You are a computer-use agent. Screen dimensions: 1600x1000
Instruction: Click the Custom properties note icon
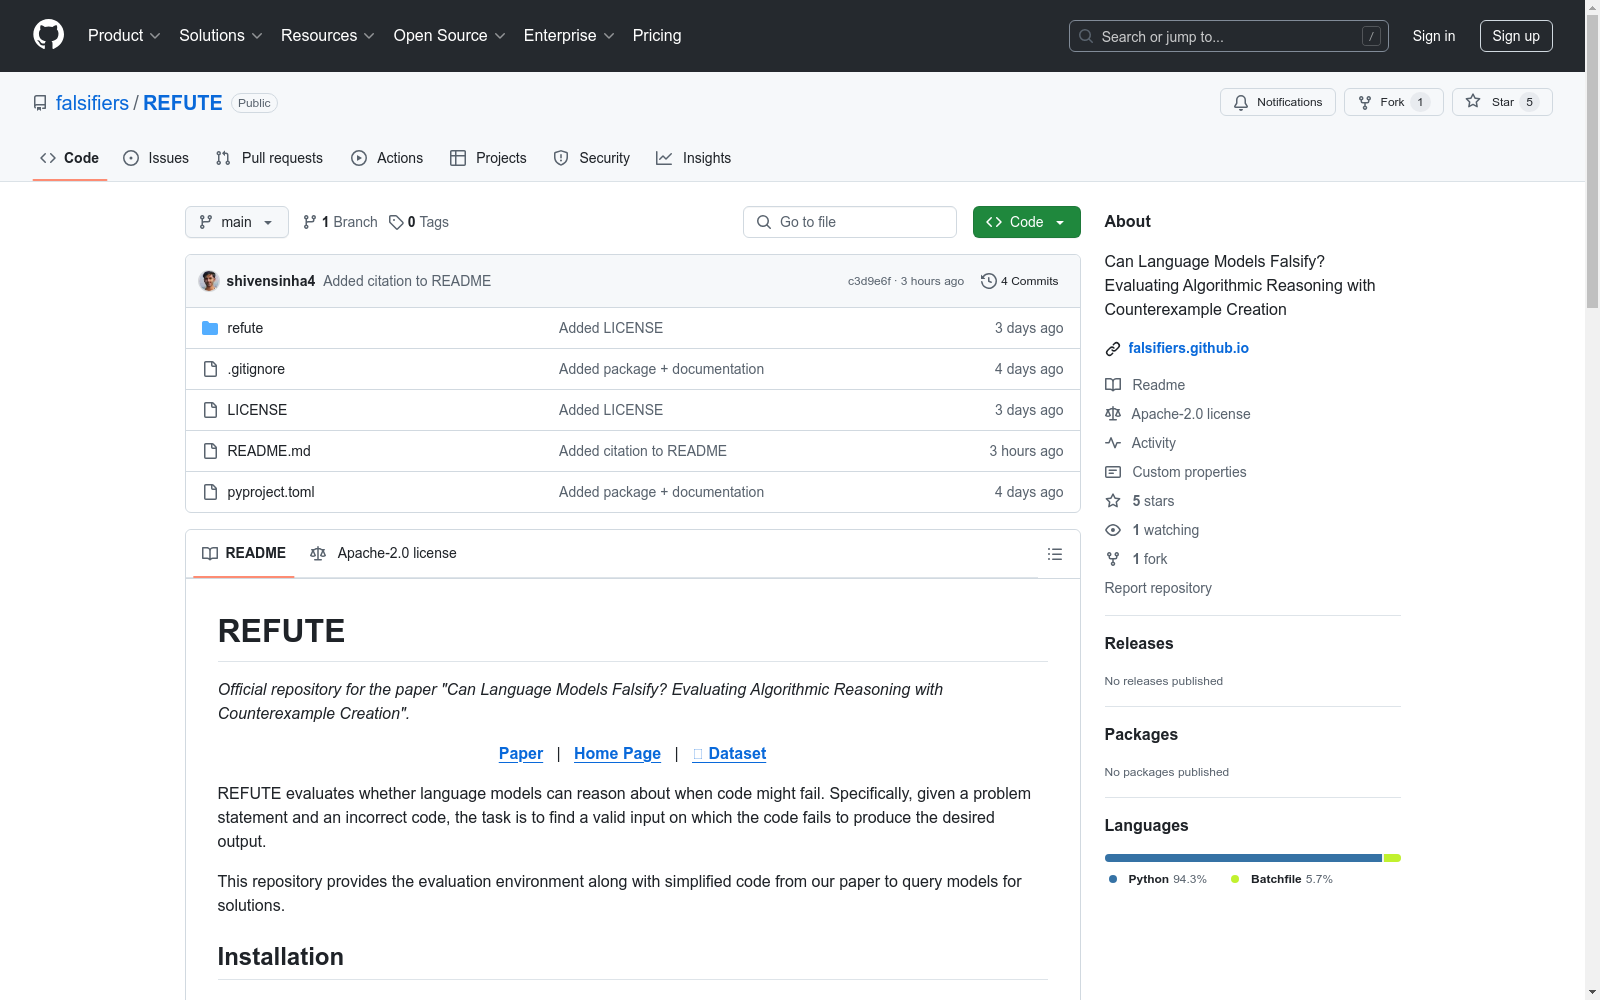tap(1113, 472)
